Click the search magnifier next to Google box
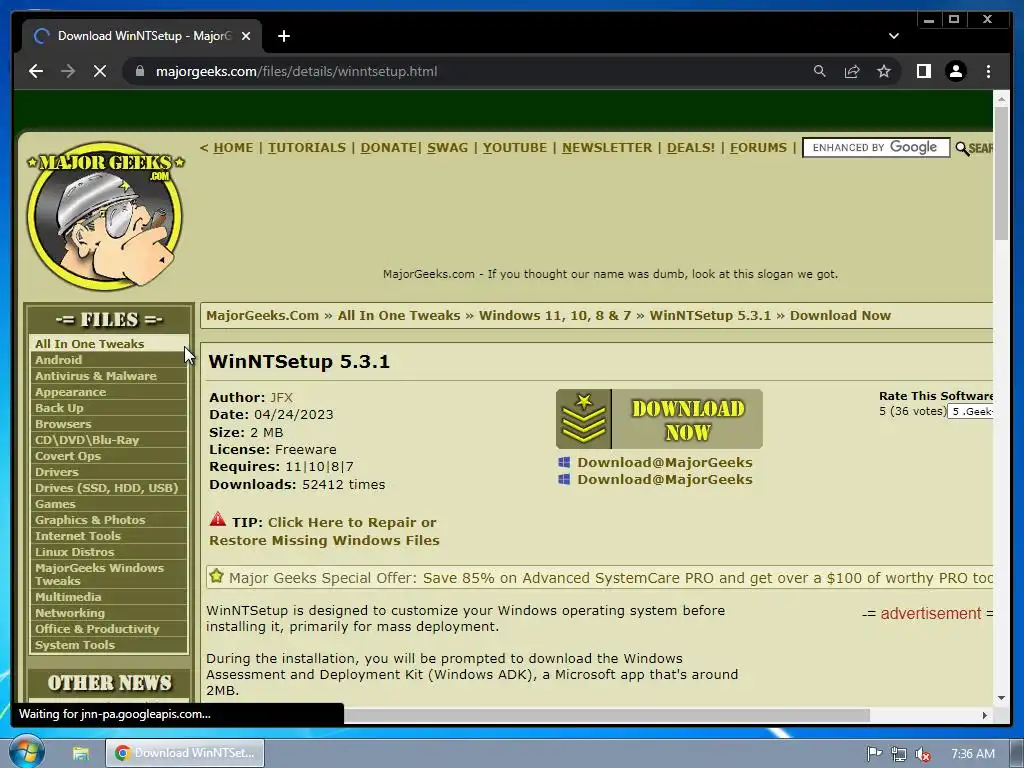Screen dimensions: 1024x768 pyautogui.click(x=961, y=149)
